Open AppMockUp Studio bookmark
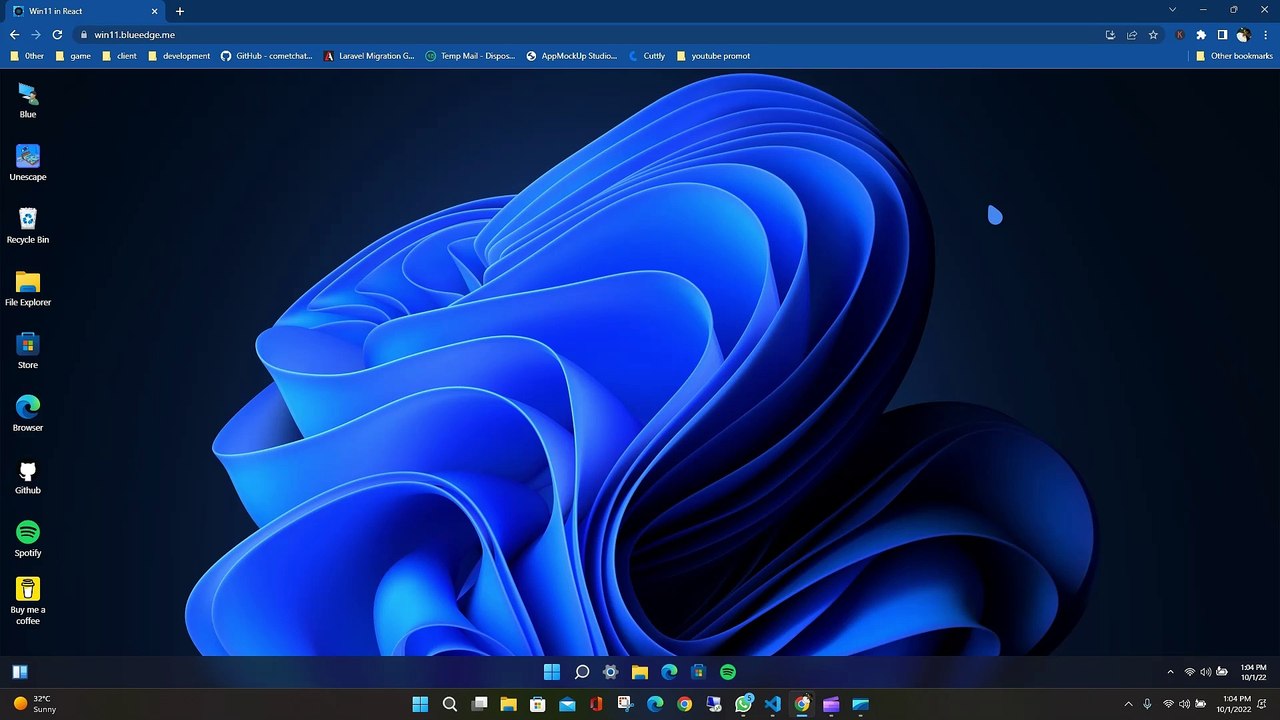1280x720 pixels. tap(572, 56)
